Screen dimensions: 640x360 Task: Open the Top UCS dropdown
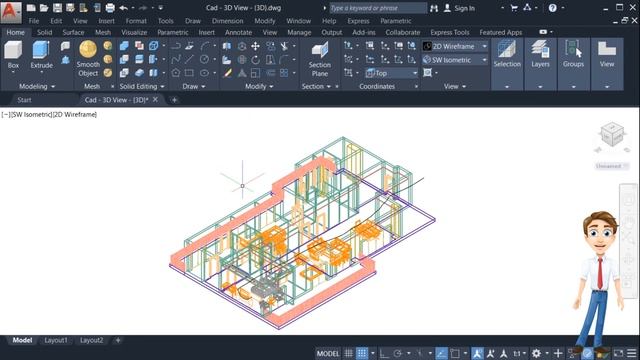pos(392,73)
